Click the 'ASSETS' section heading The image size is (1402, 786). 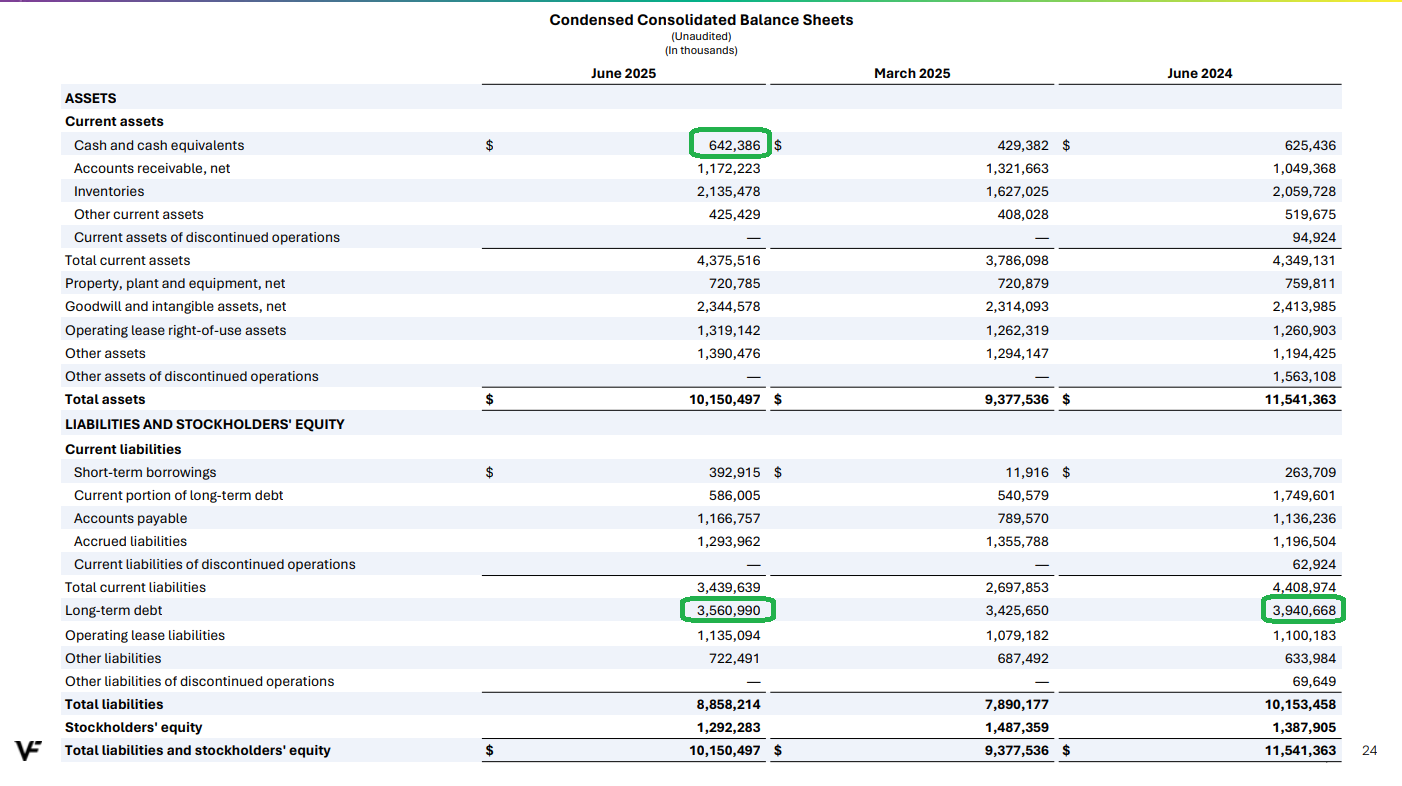91,98
